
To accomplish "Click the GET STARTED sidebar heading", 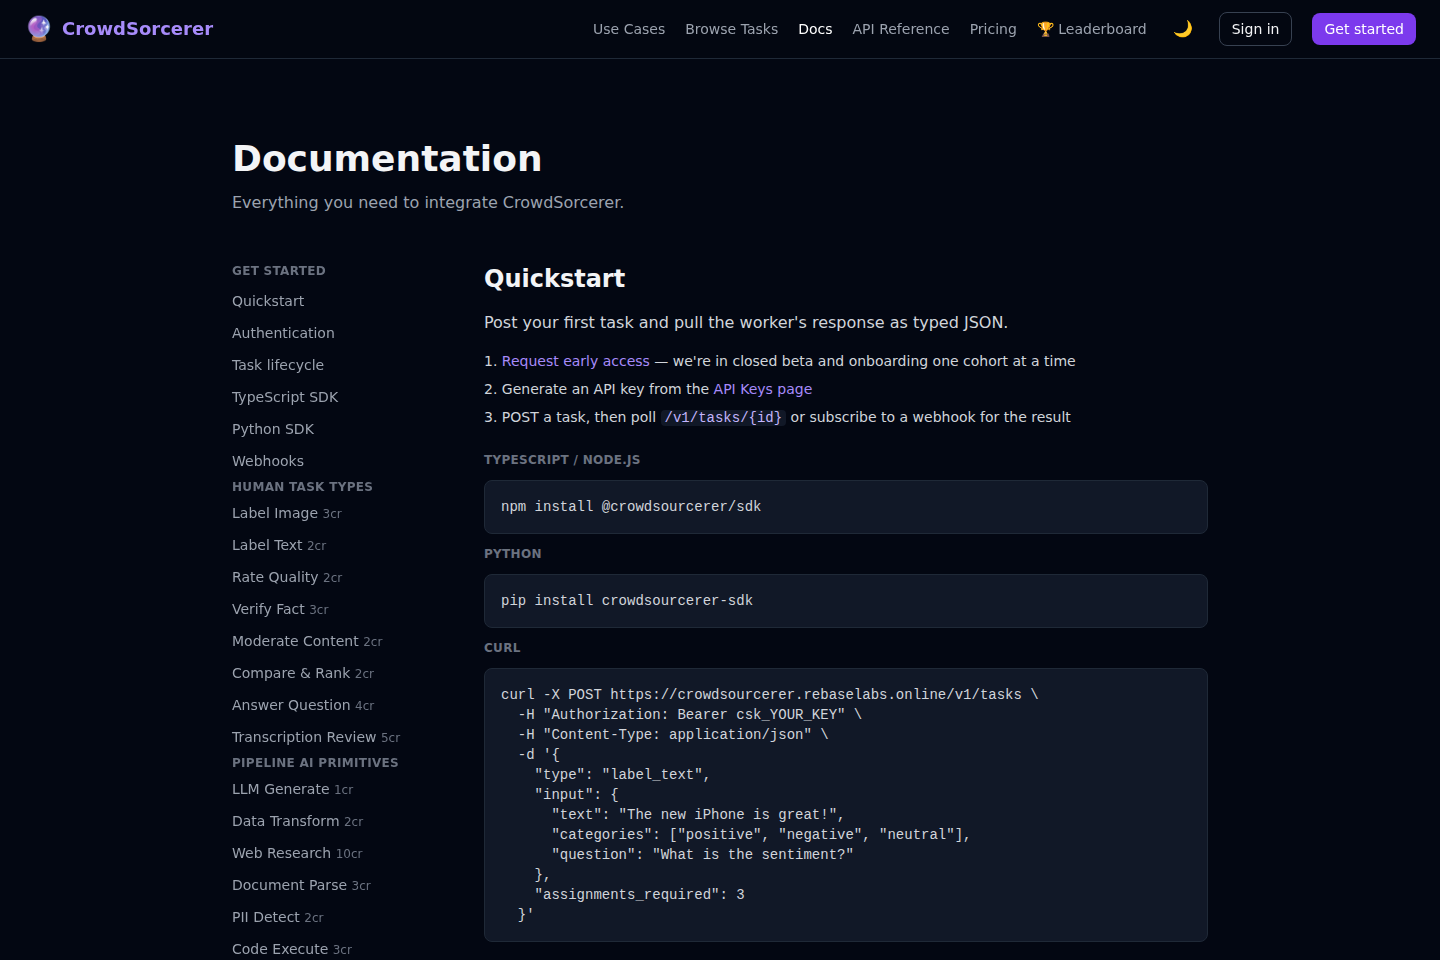I will pyautogui.click(x=279, y=271).
